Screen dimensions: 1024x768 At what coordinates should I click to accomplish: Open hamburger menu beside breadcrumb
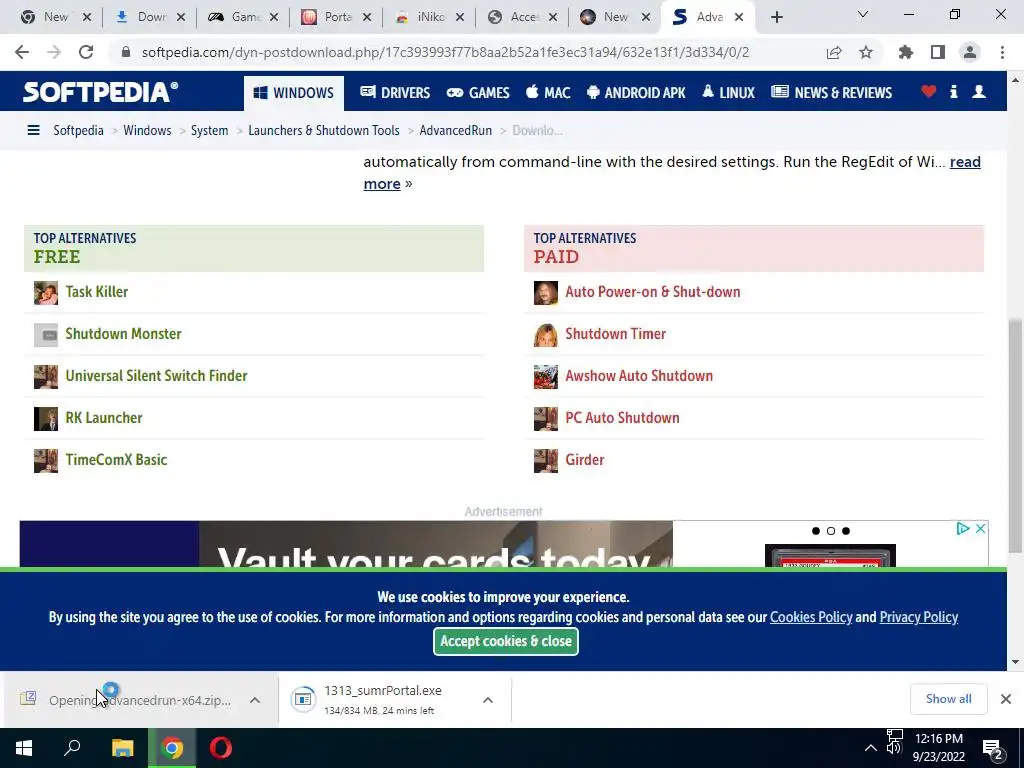coord(33,131)
